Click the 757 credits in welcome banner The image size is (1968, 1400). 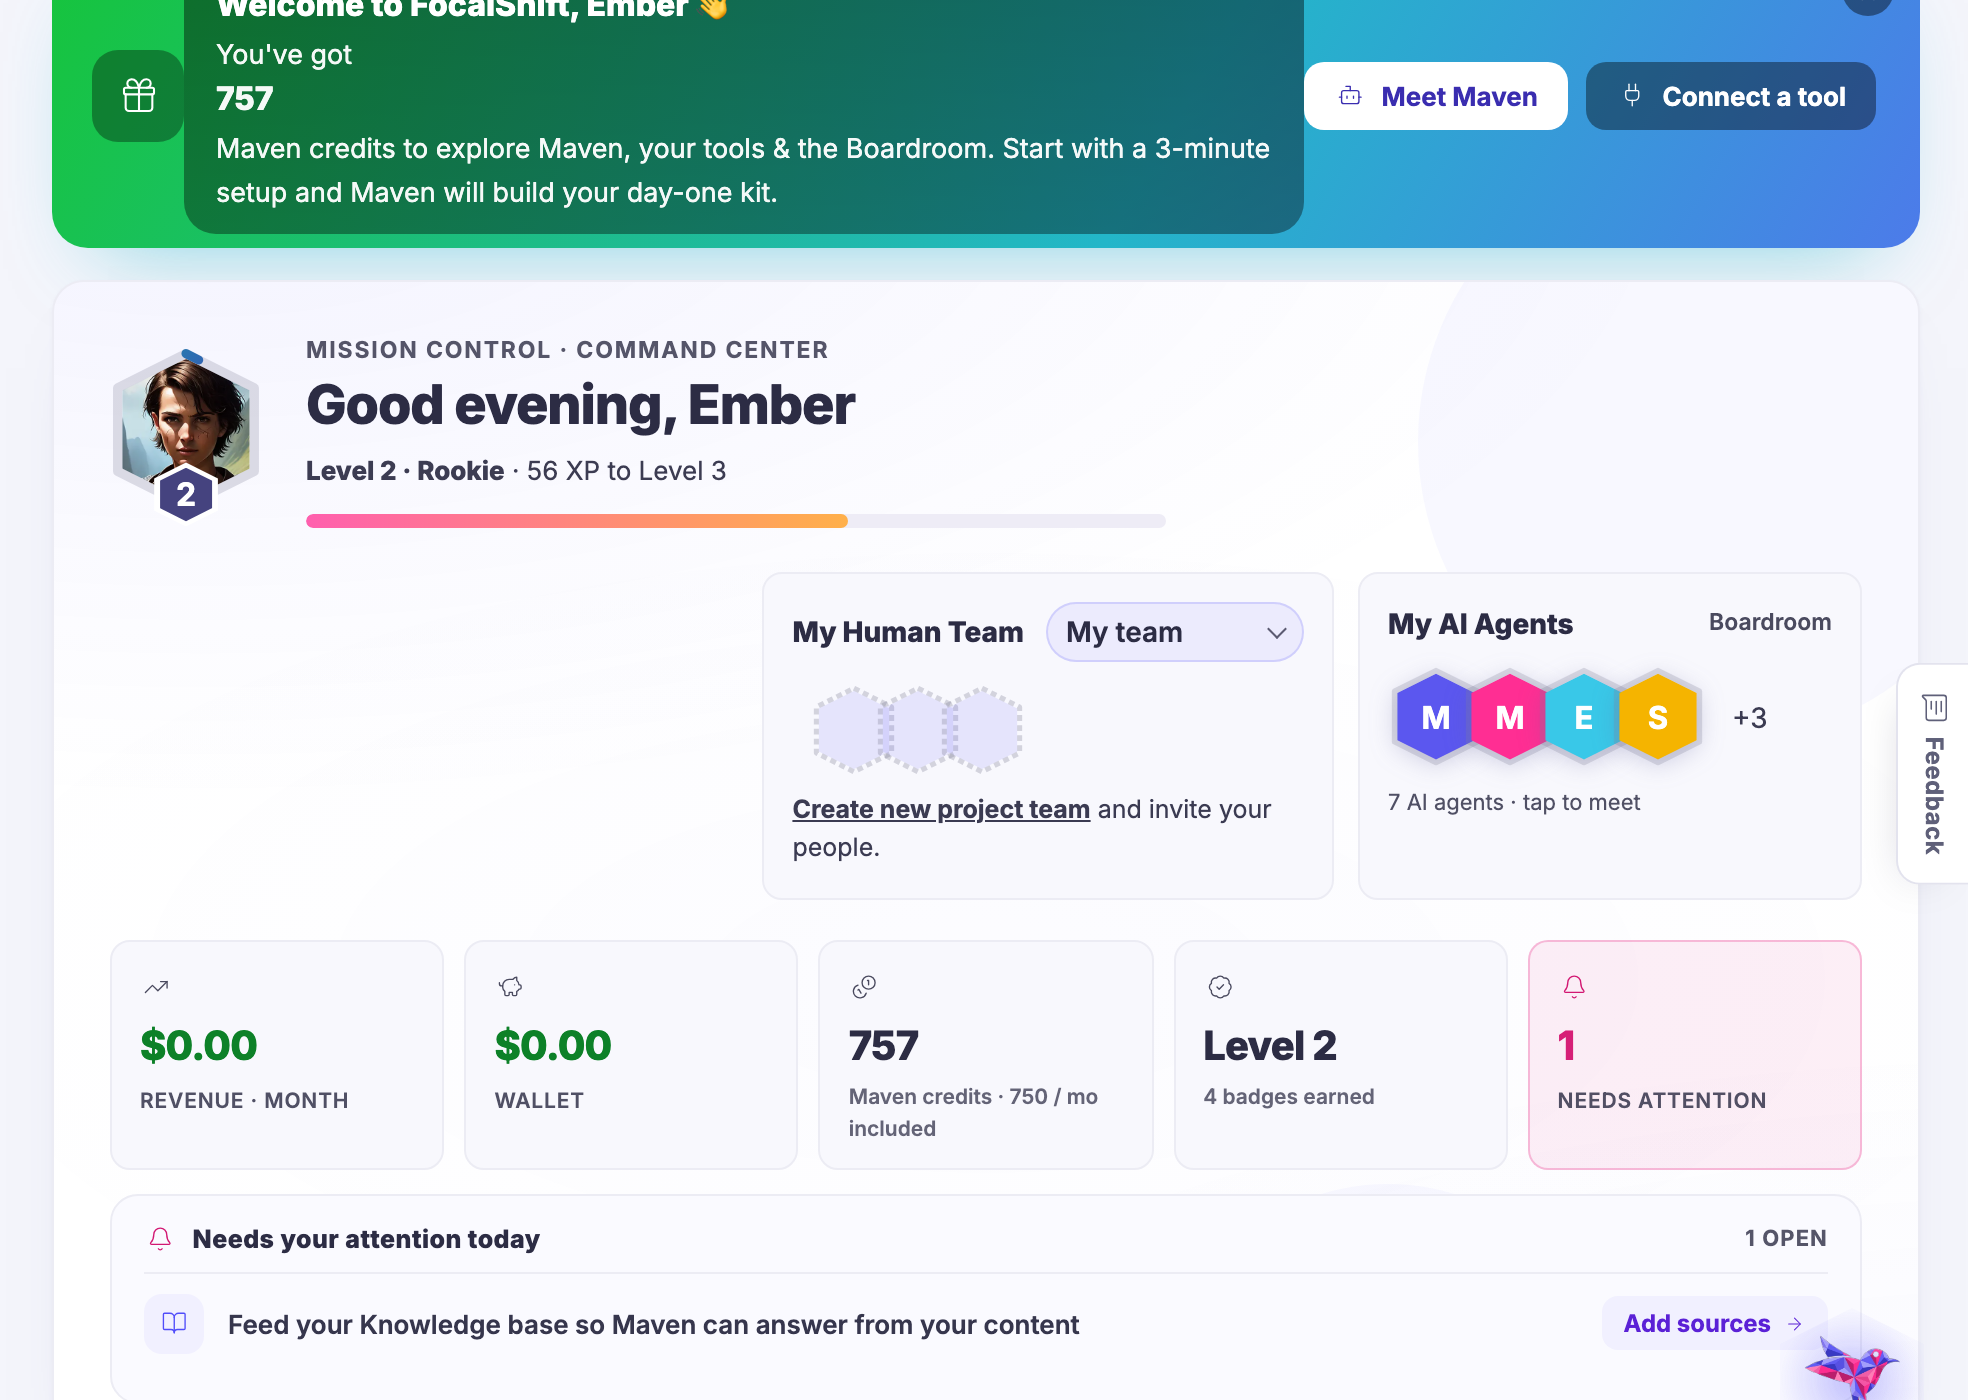[x=245, y=99]
